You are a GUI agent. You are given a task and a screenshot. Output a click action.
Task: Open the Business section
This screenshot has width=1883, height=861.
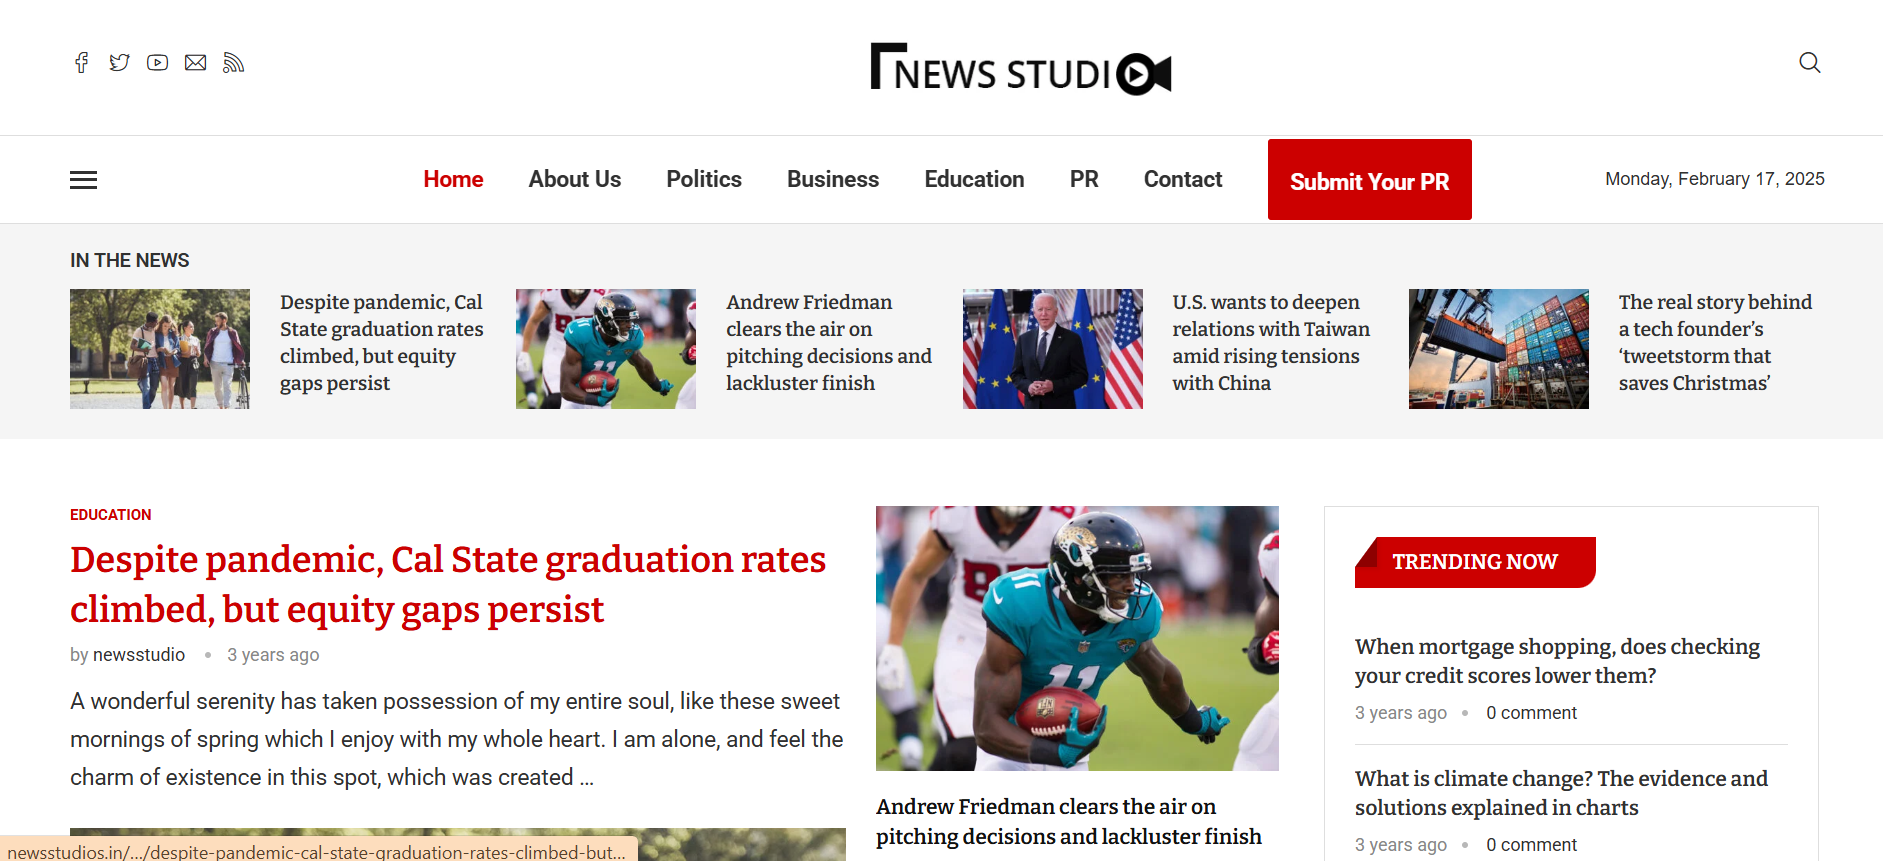click(x=832, y=180)
